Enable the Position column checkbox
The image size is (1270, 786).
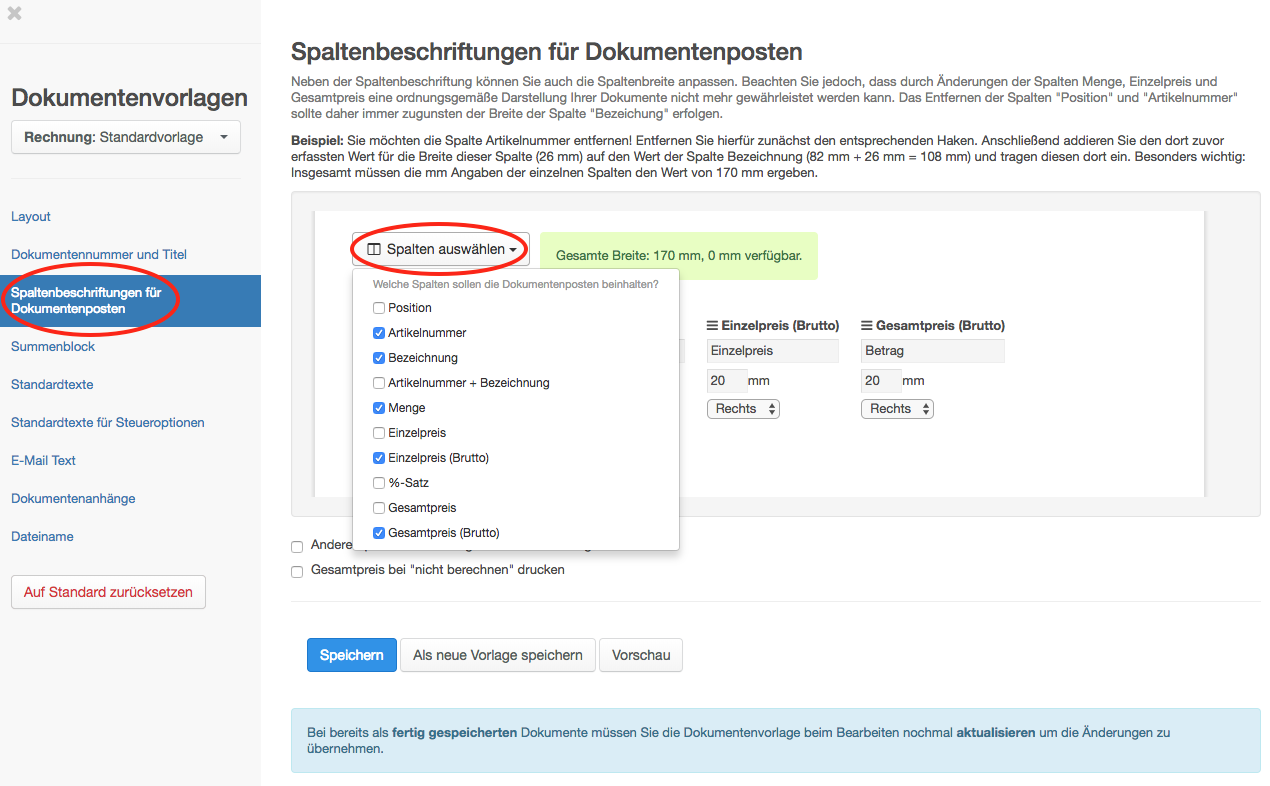pos(379,308)
